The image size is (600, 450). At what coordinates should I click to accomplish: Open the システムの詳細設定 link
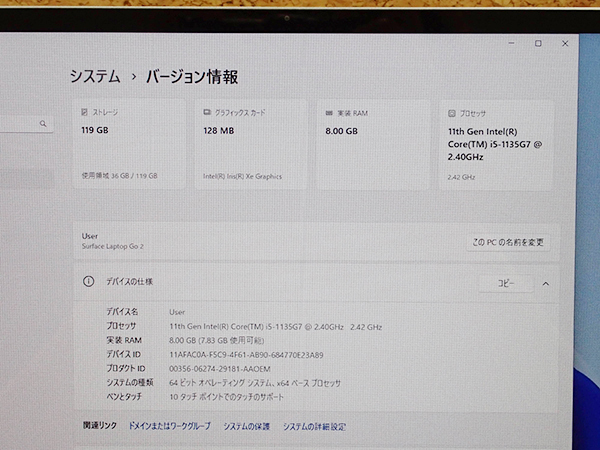tap(314, 426)
